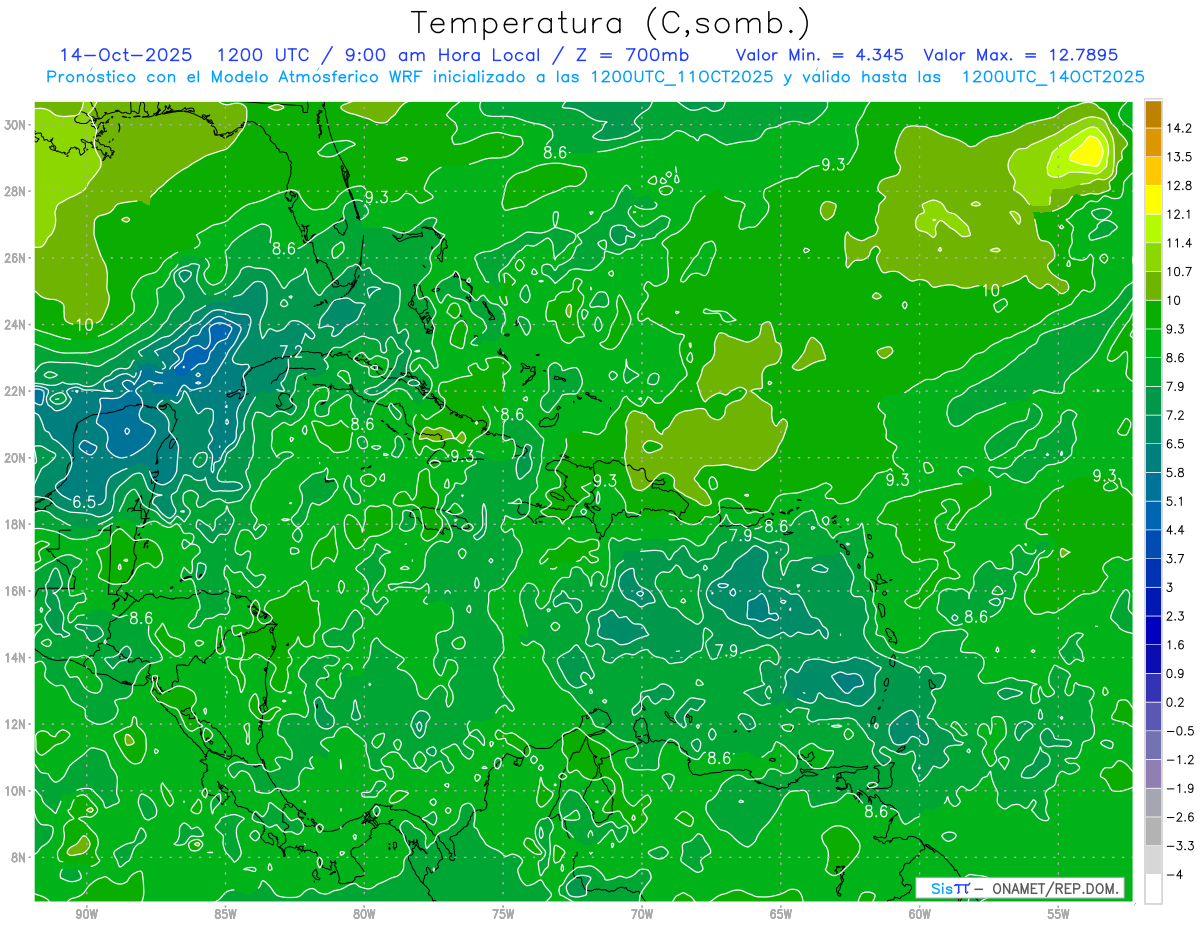Click the title "Temperatura (C,somb.)"
The image size is (1200, 927).
pyautogui.click(x=611, y=23)
